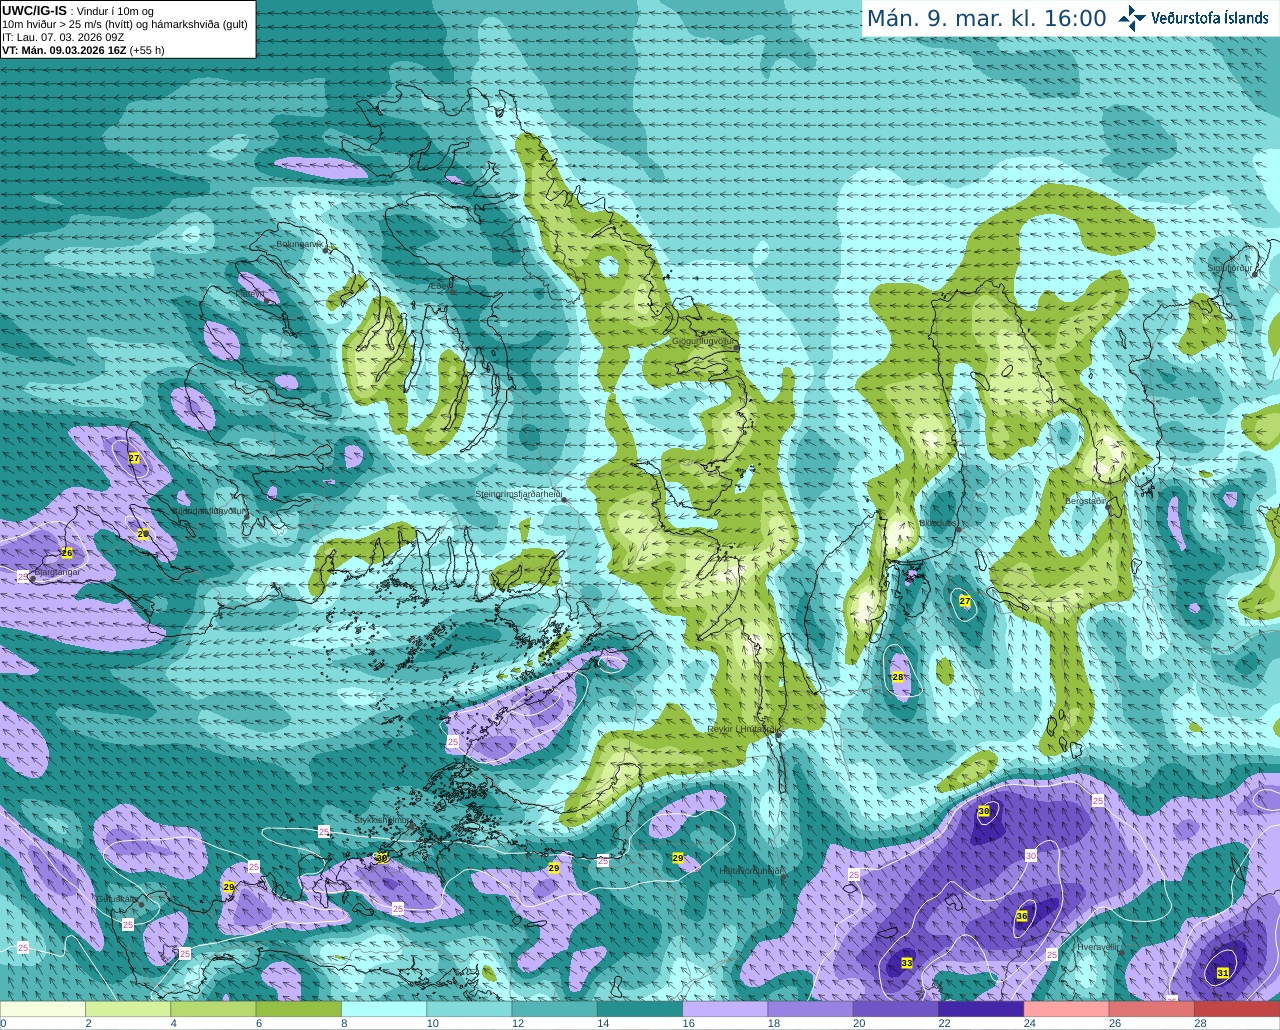The width and height of the screenshot is (1280, 1030).
Task: Click the UWC/IG-IS title in the info box
Action: [x=34, y=10]
